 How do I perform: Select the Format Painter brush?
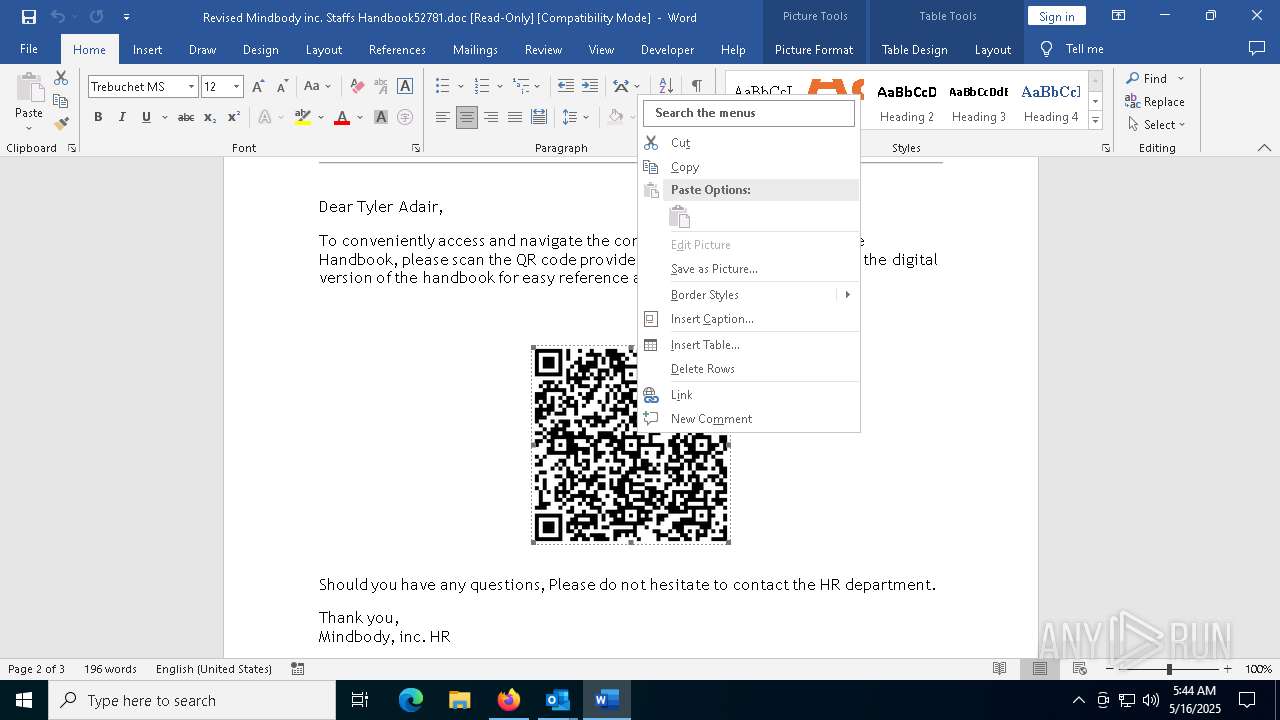click(x=61, y=124)
